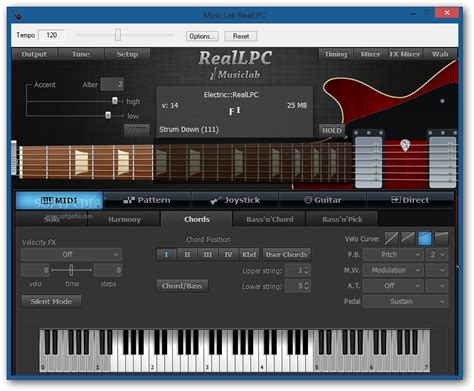Open the FX Mixer panel

click(405, 54)
